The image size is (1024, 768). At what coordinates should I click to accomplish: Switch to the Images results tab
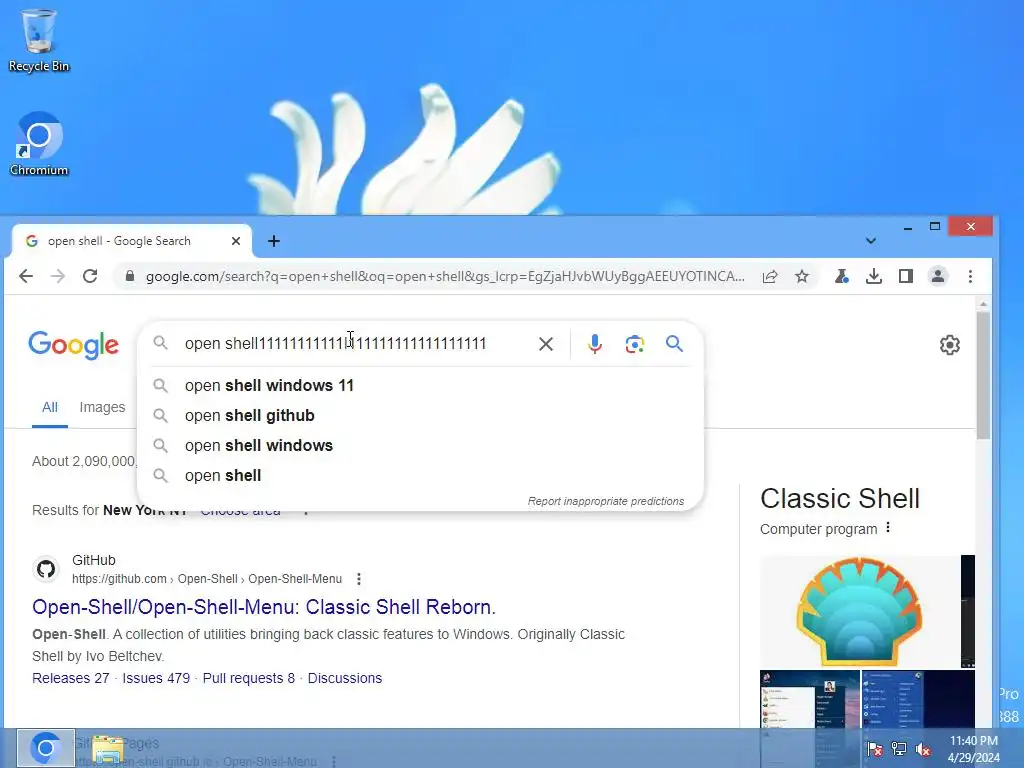coord(102,408)
